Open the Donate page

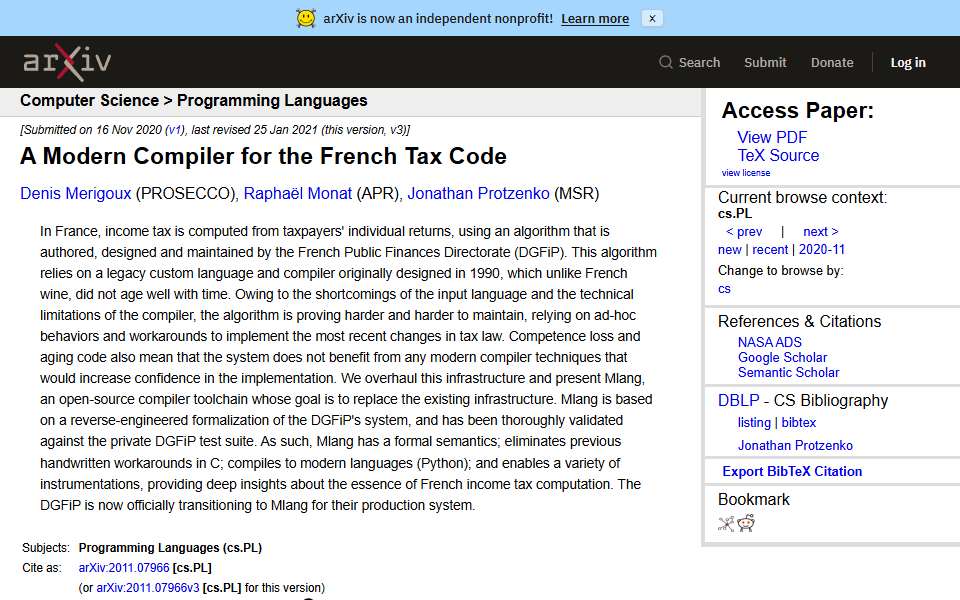tap(831, 62)
